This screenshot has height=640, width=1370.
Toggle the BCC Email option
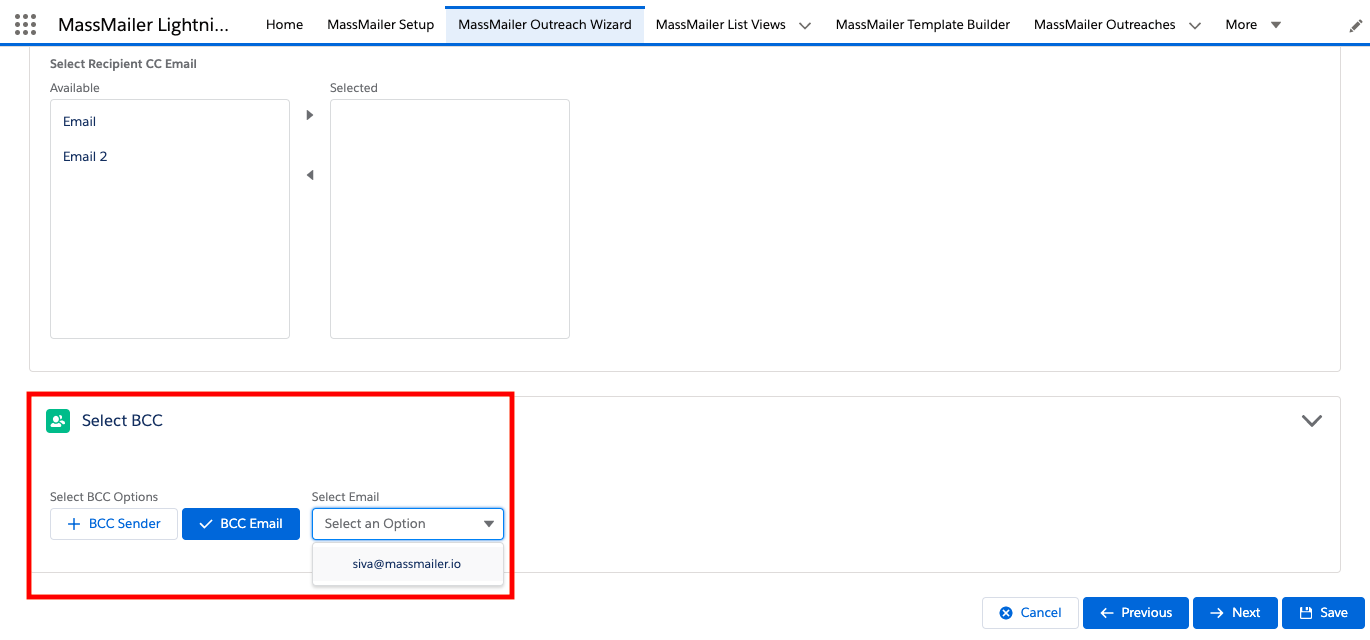point(241,524)
